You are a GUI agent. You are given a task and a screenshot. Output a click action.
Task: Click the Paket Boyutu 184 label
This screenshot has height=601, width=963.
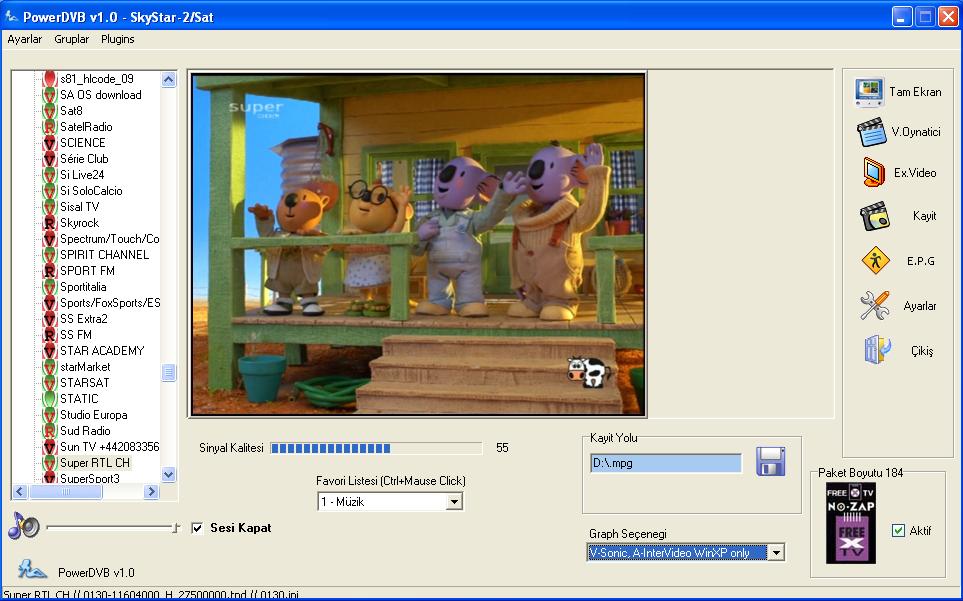click(860, 473)
